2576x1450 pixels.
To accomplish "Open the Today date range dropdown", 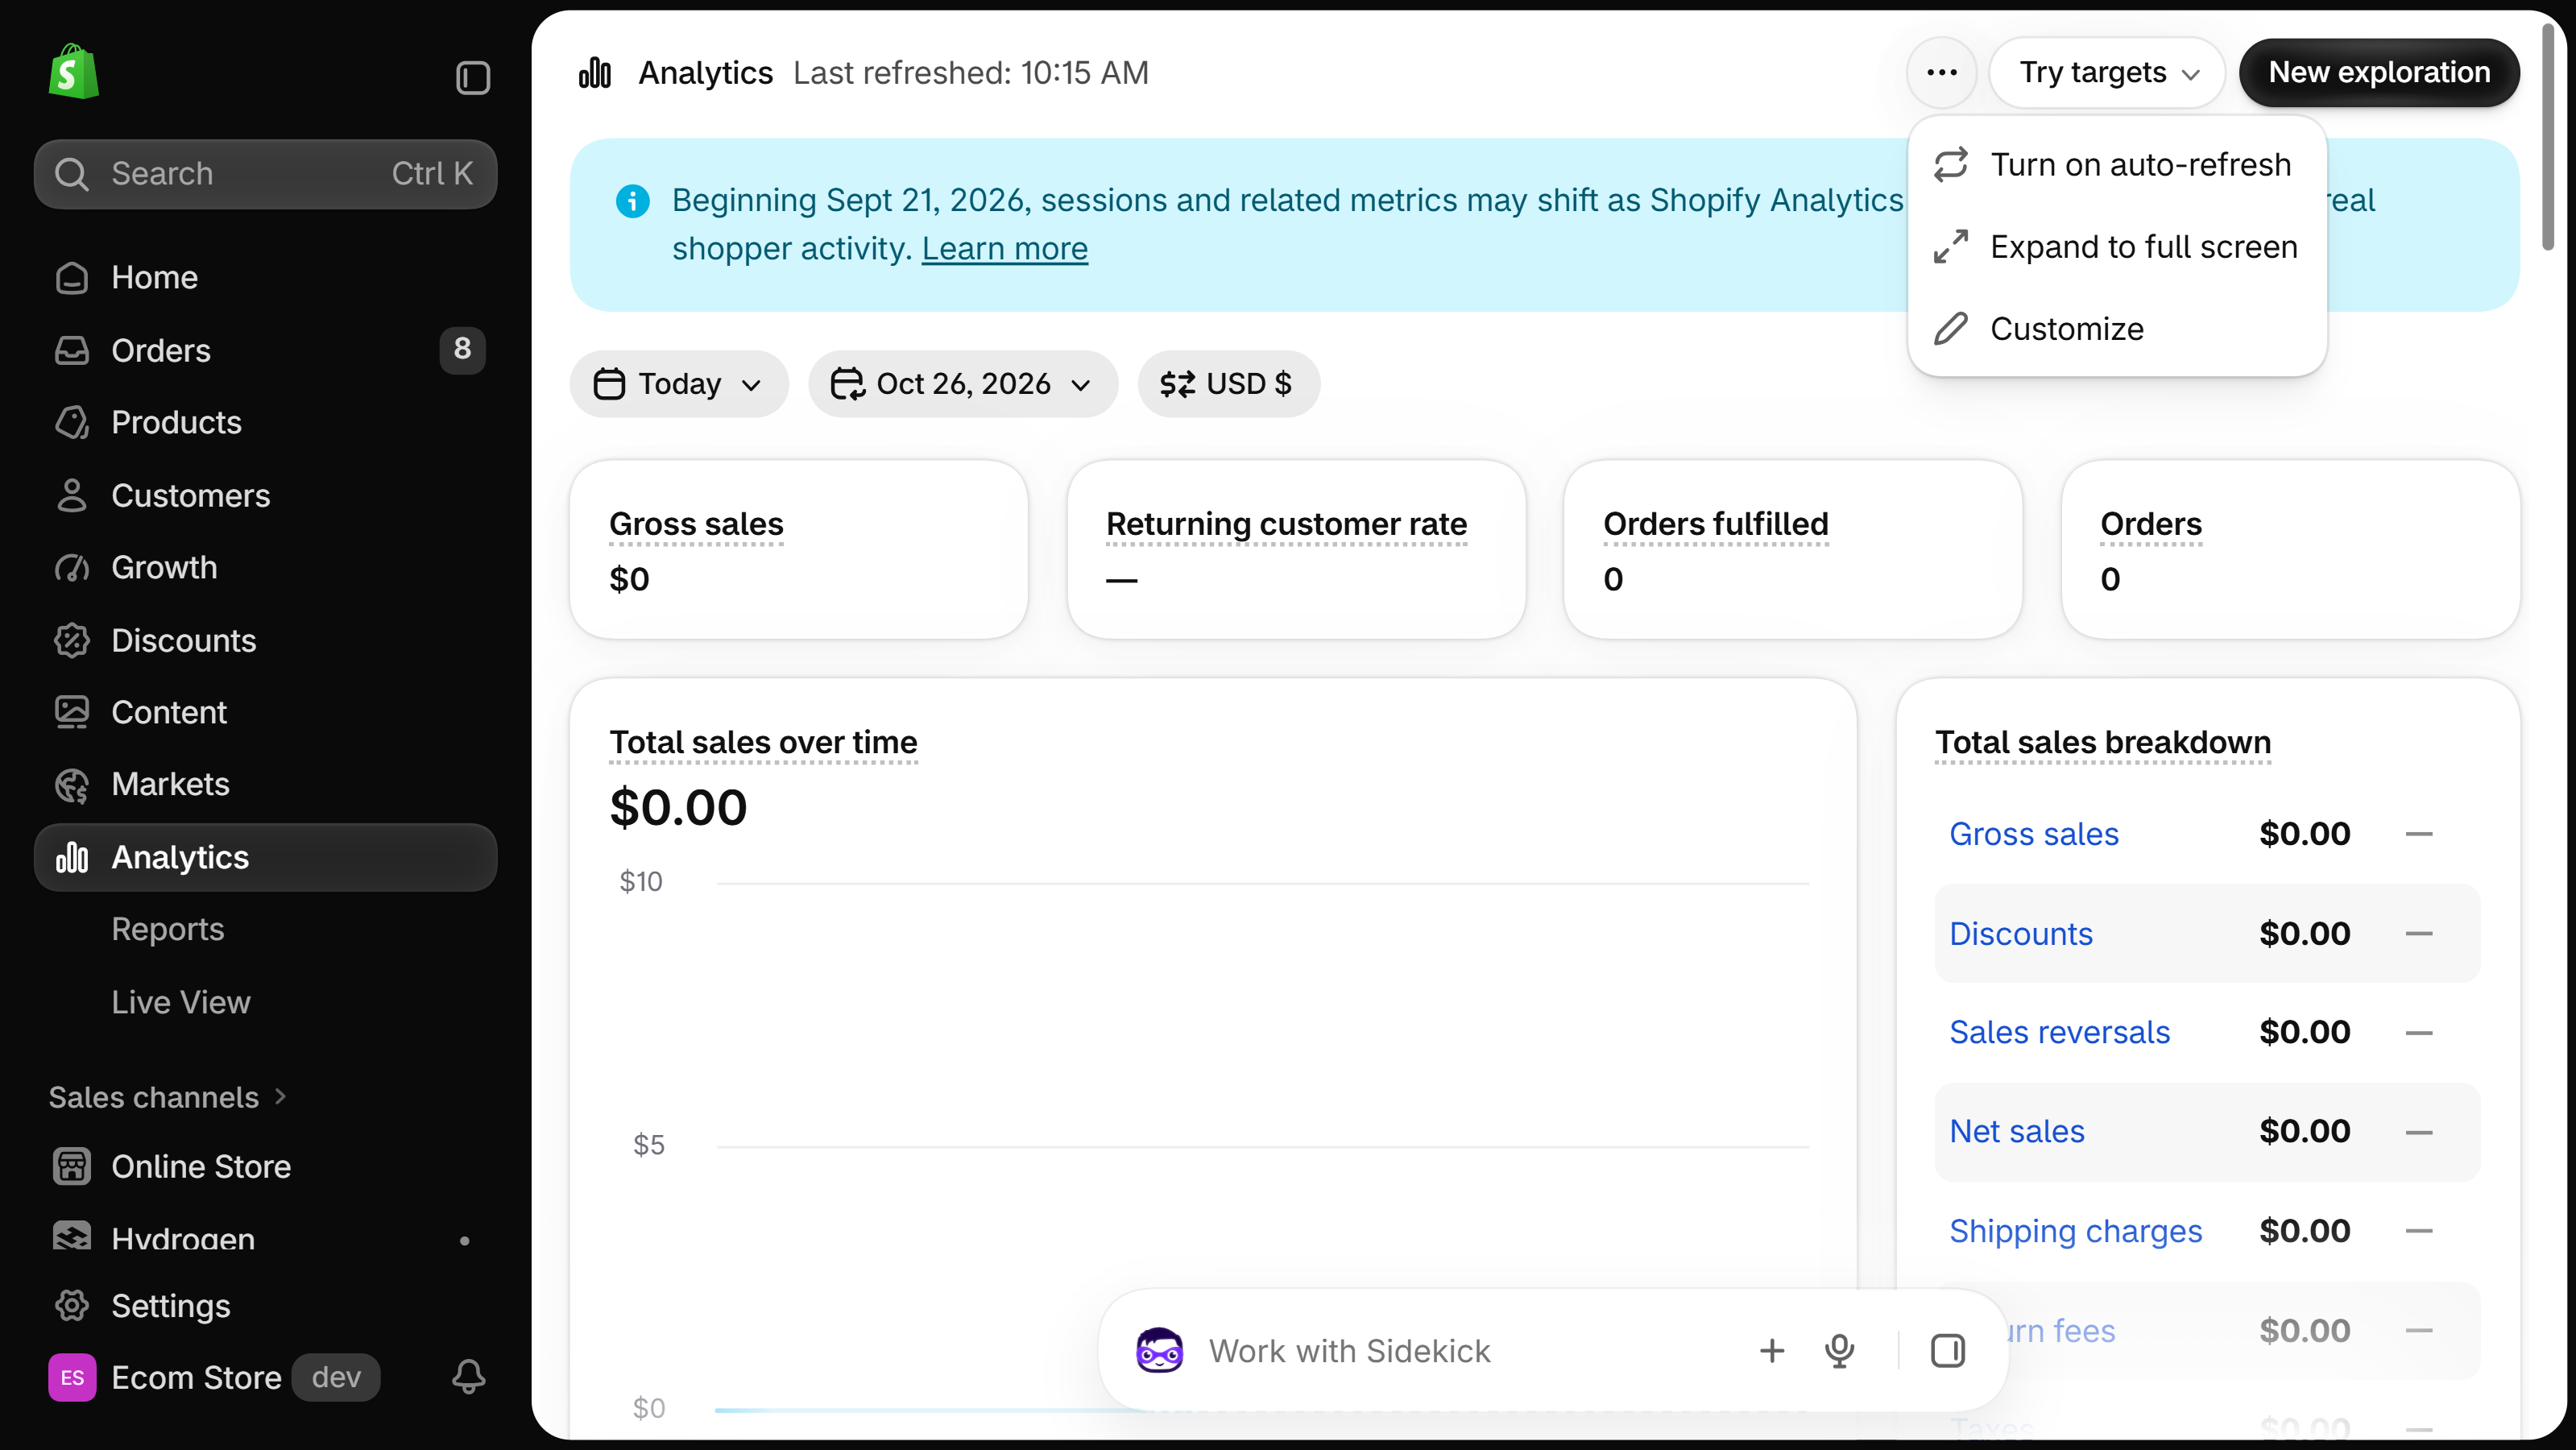I will [679, 384].
